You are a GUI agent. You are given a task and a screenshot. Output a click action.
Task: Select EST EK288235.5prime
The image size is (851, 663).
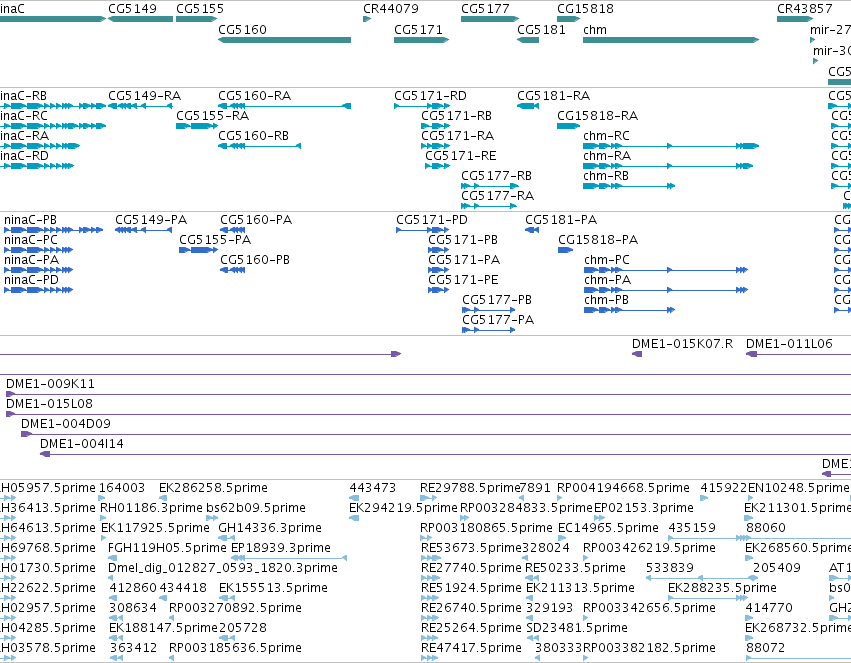point(708,598)
